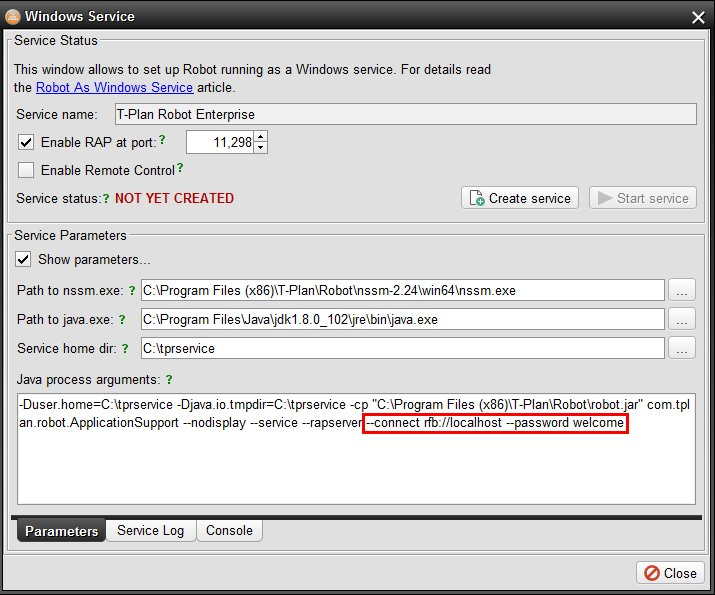Viewport: 715px width, 595px height.
Task: Uncheck Enable RAP at port checkbox
Action: 27,142
